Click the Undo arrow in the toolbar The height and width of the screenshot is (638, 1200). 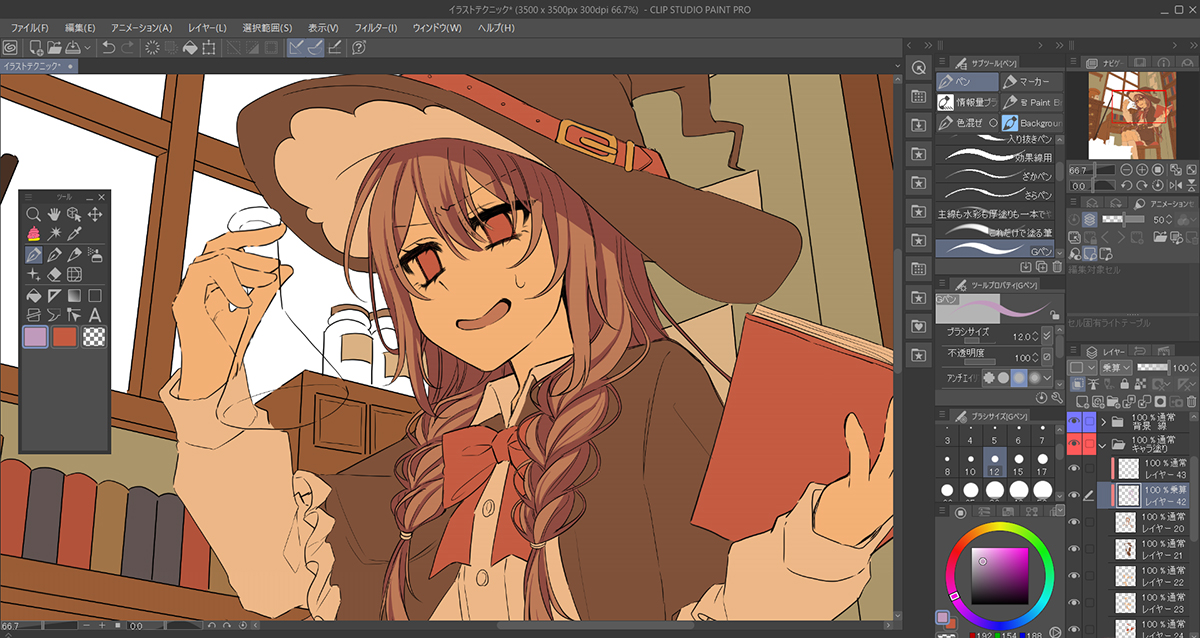pos(108,47)
